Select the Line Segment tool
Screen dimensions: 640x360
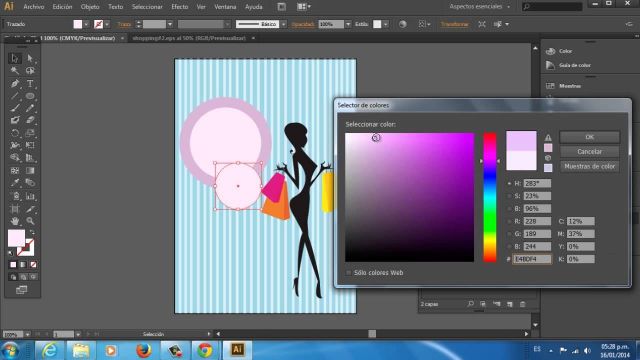(x=15, y=96)
